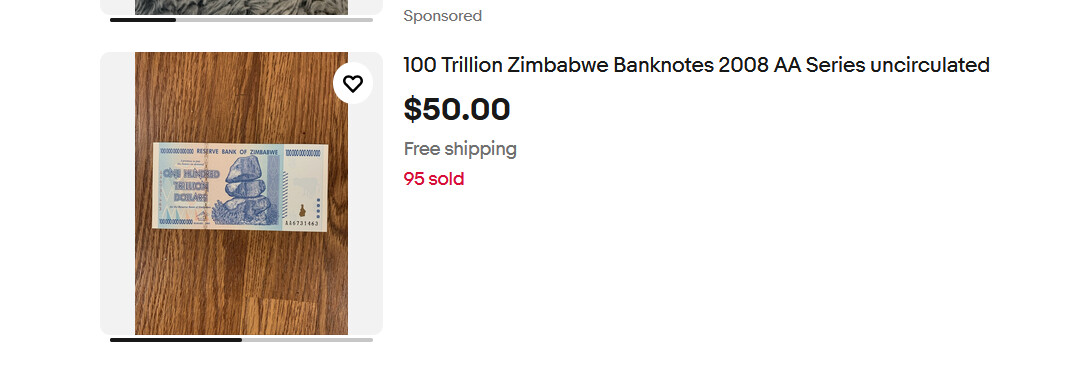This screenshot has width=1084, height=368.
Task: Open the banknote photo on wooden table
Action: (x=241, y=193)
